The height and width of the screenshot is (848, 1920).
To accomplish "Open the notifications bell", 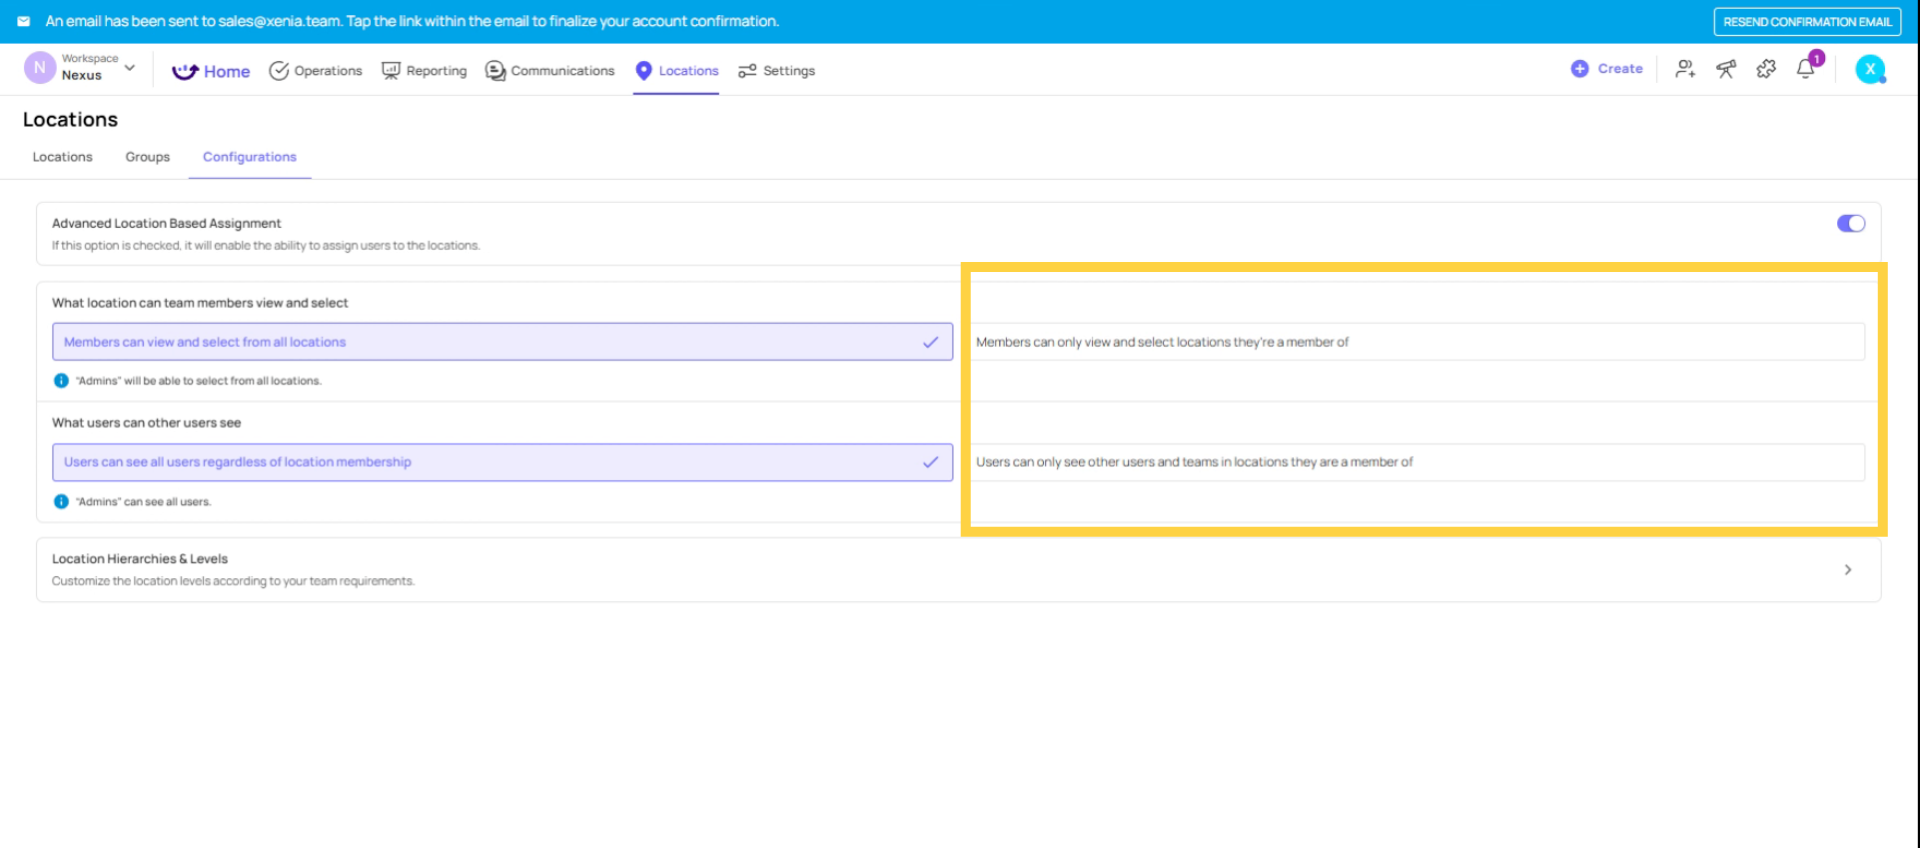I will click(x=1806, y=69).
